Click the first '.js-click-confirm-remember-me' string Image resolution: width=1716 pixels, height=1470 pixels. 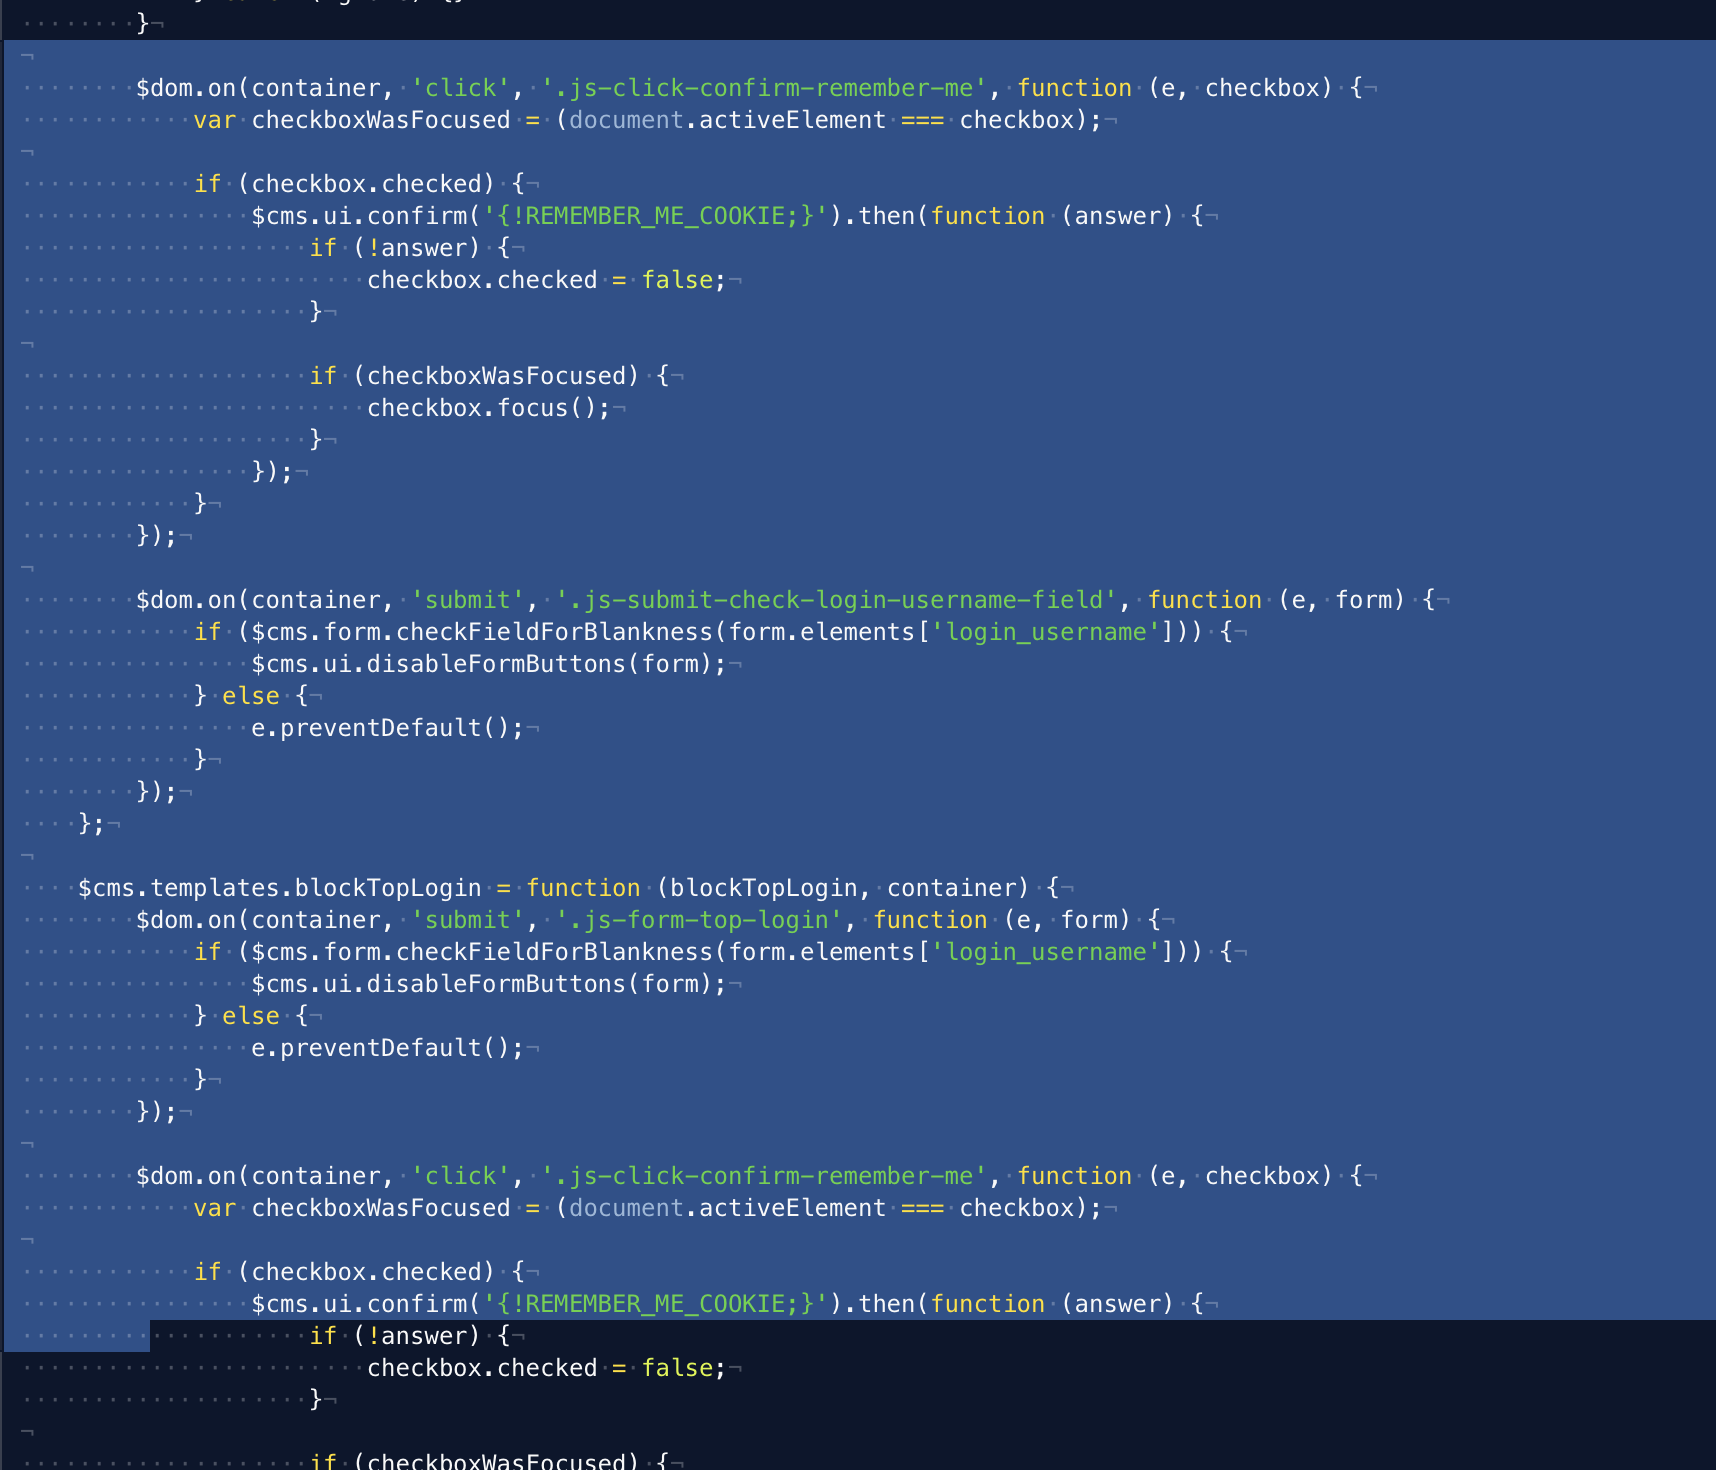(764, 88)
